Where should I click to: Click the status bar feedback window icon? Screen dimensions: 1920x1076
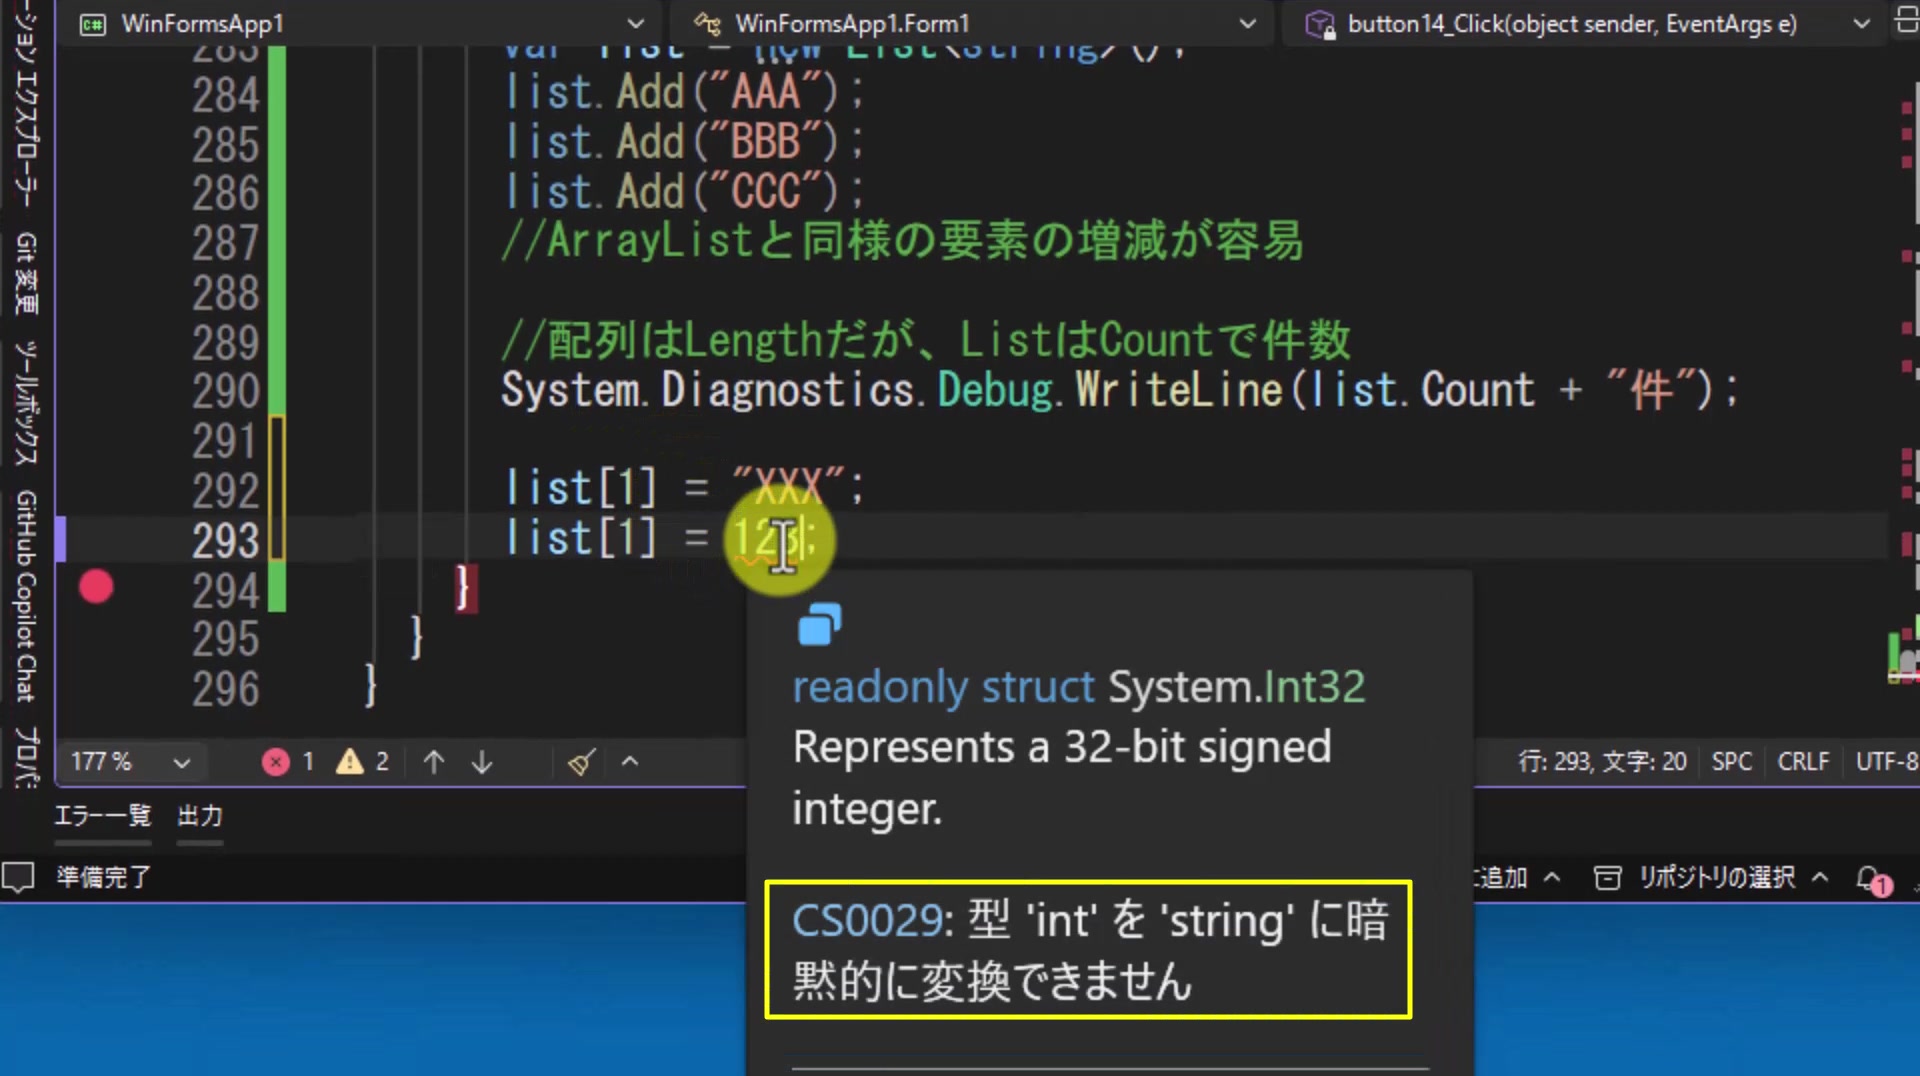[18, 878]
